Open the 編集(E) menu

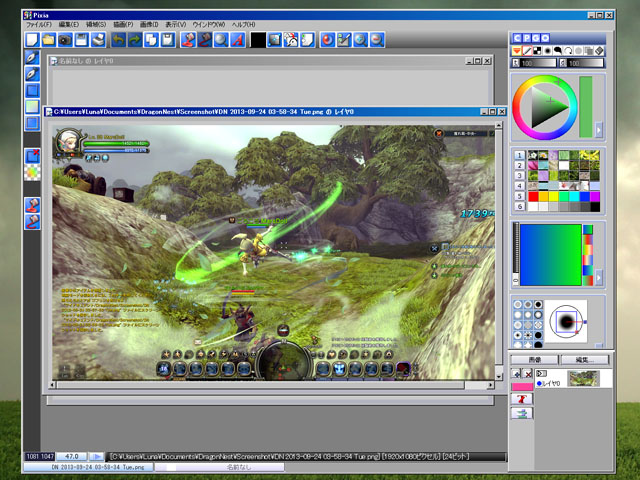(x=69, y=25)
